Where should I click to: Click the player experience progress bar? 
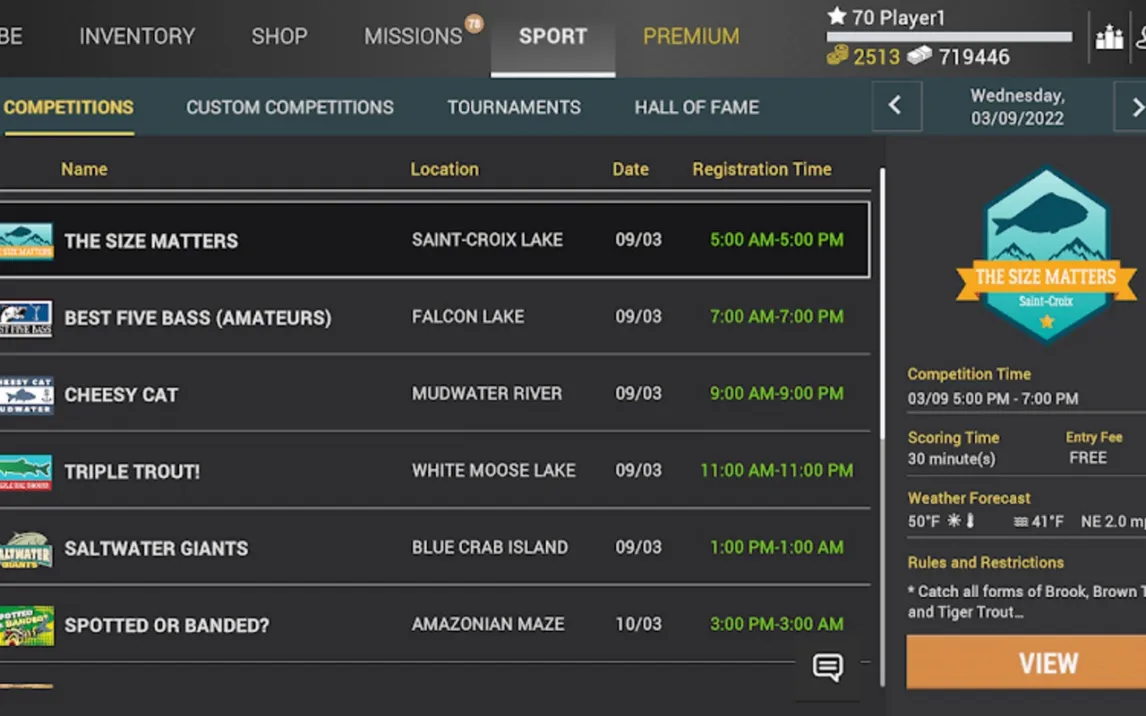coord(948,37)
